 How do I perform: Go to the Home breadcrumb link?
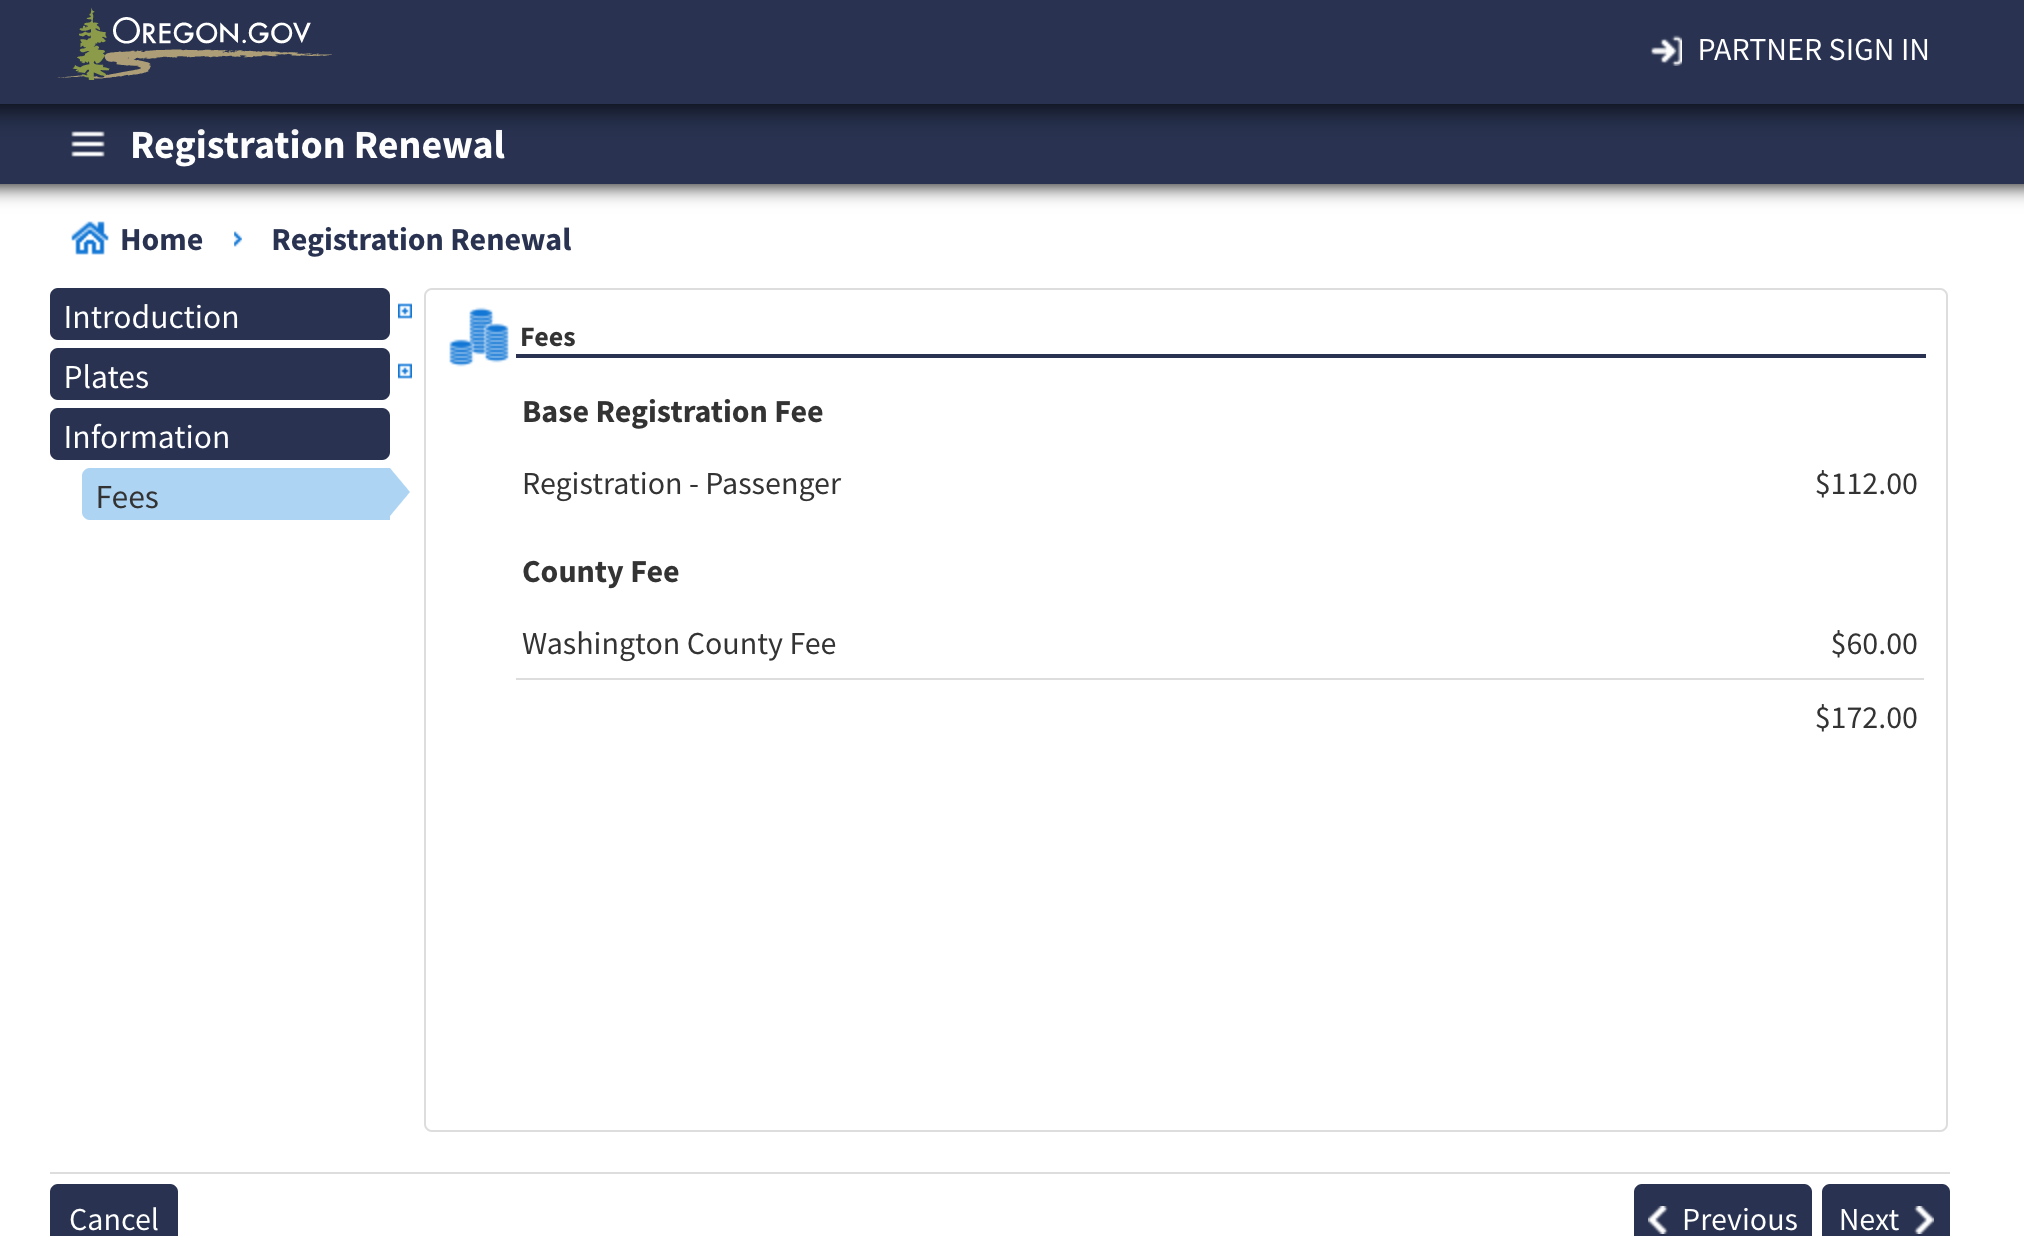(161, 240)
